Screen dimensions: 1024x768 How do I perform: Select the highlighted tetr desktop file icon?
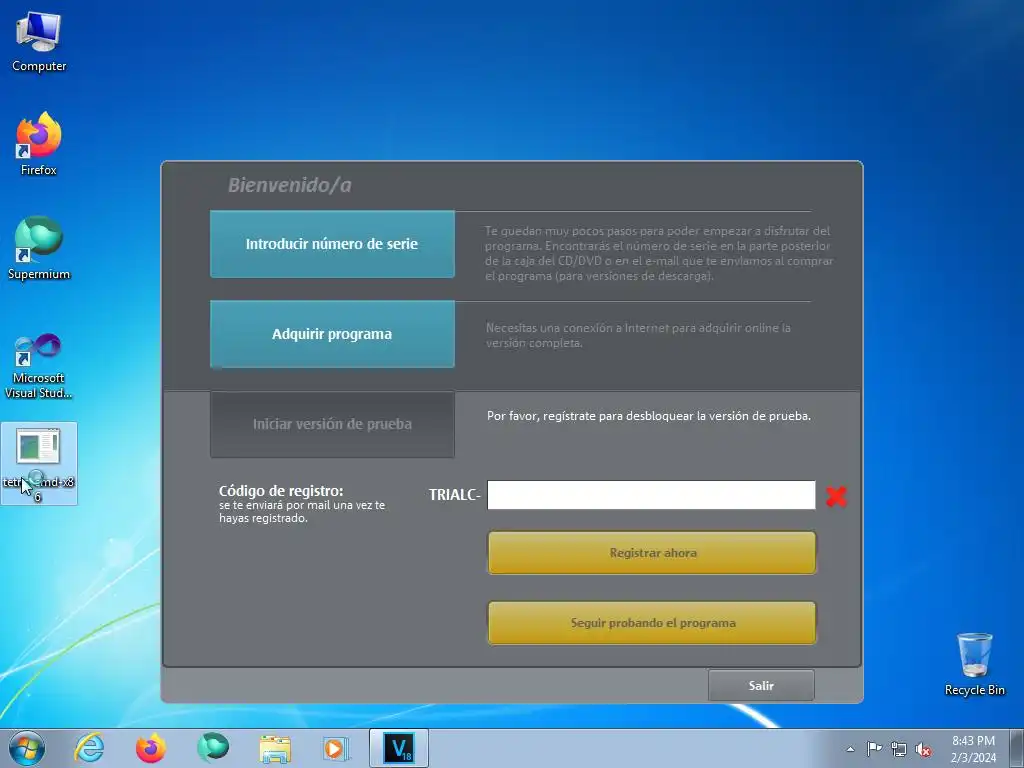pos(39,464)
